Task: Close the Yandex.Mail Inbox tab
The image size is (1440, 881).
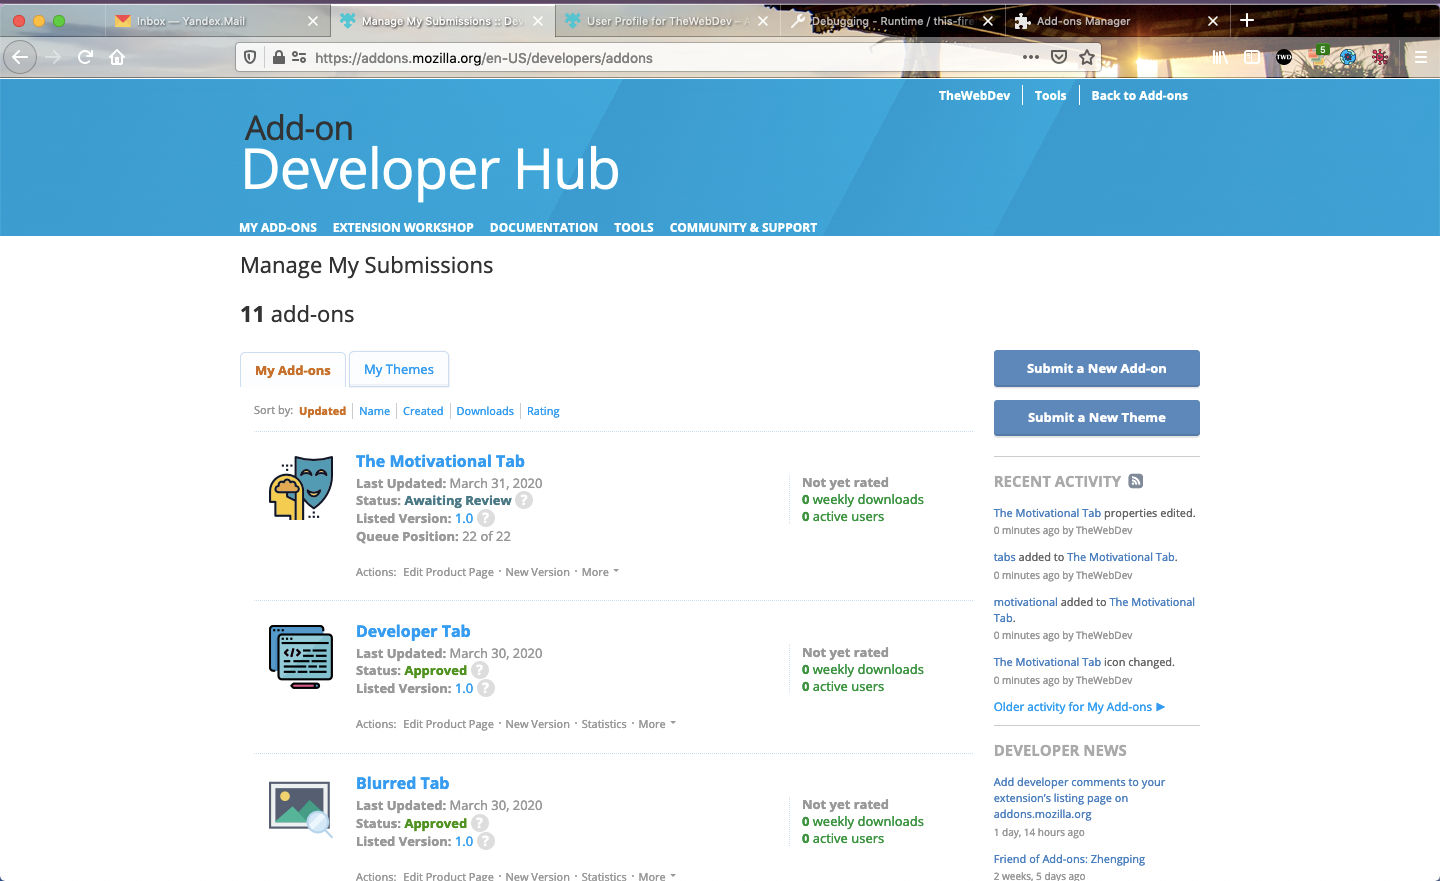Action: tap(313, 21)
